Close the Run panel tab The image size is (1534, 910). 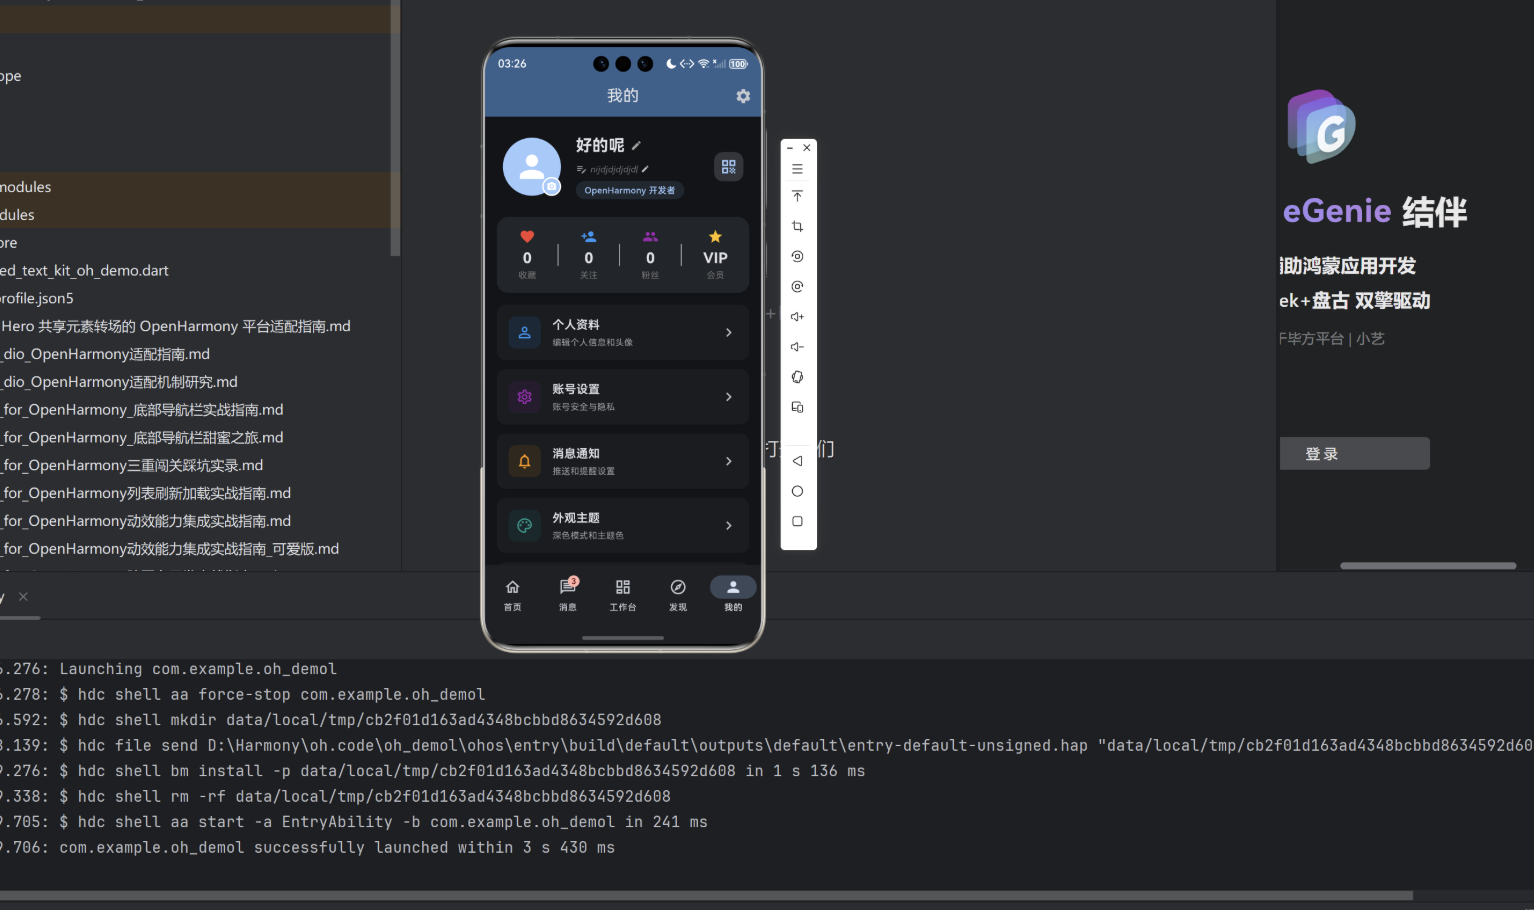tap(23, 597)
